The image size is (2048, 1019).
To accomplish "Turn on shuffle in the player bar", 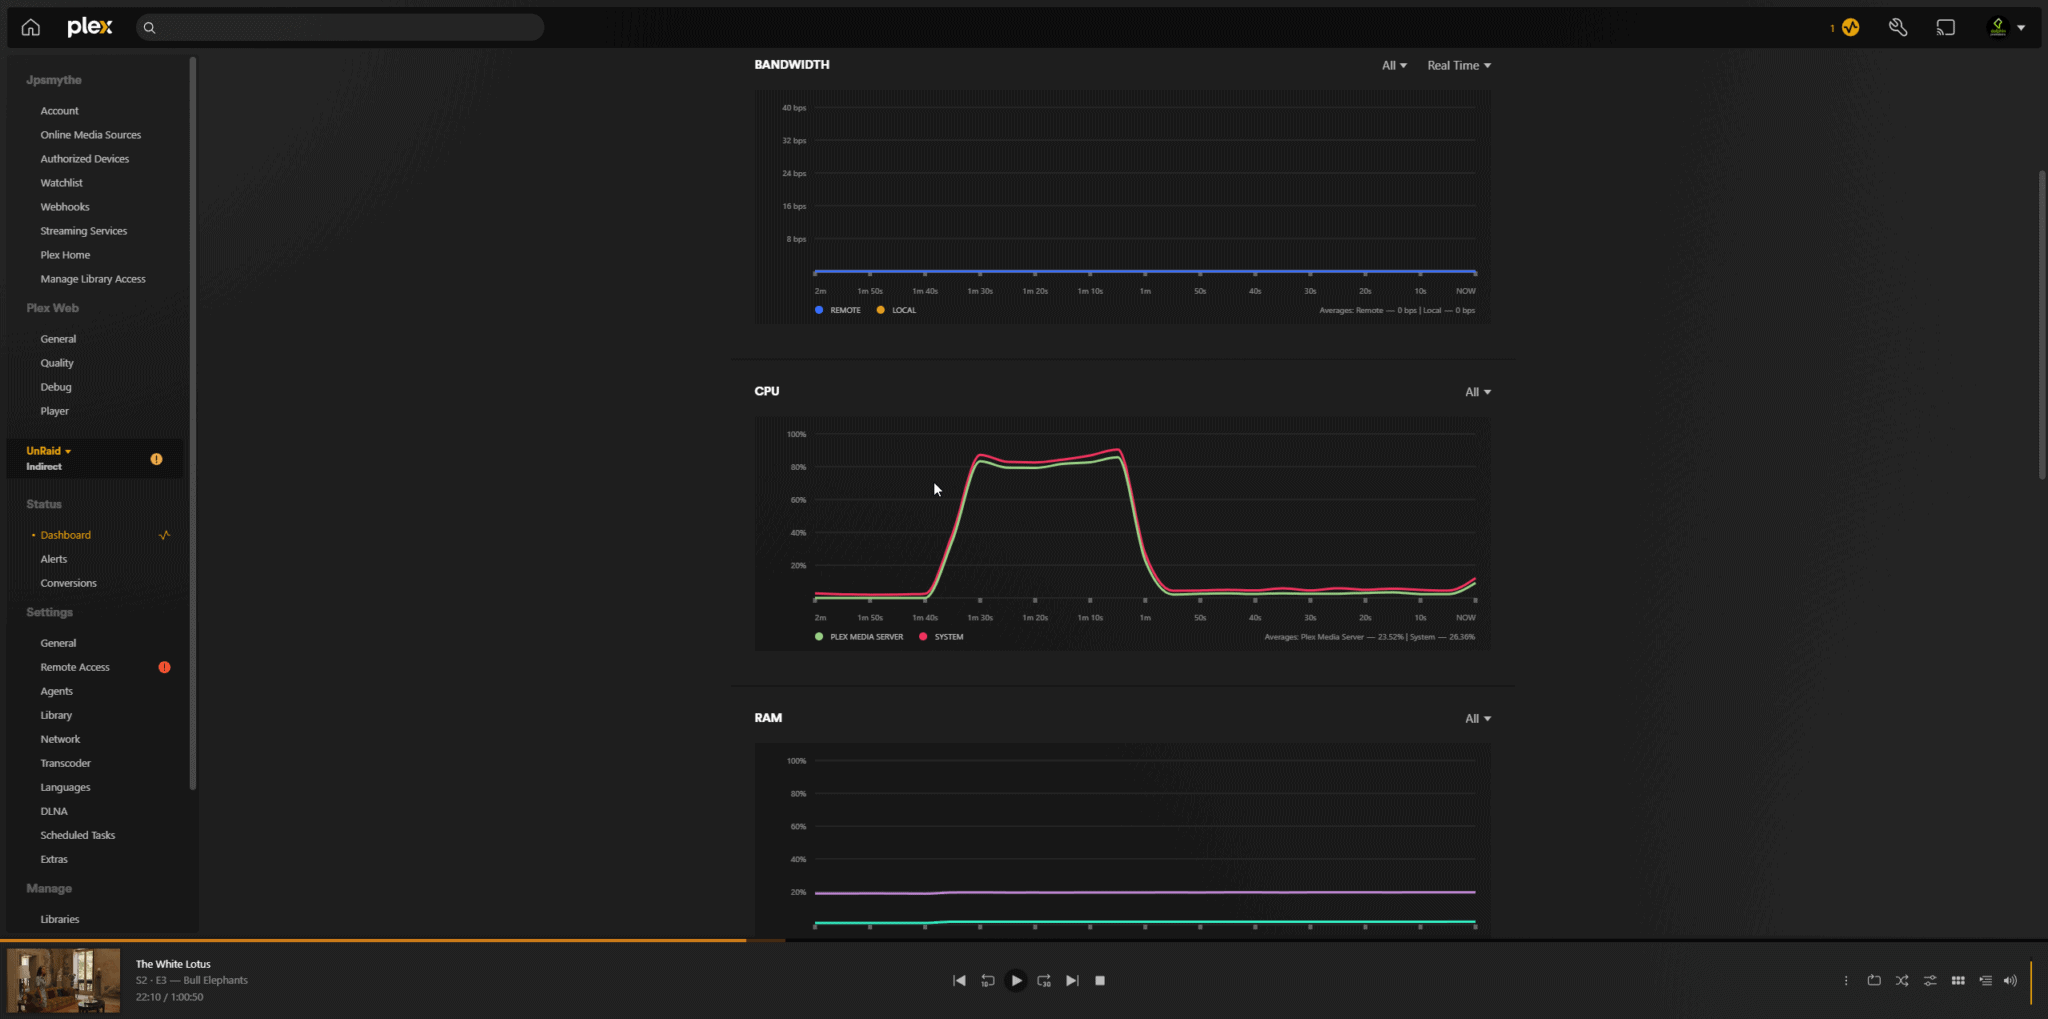I will click(x=1902, y=981).
